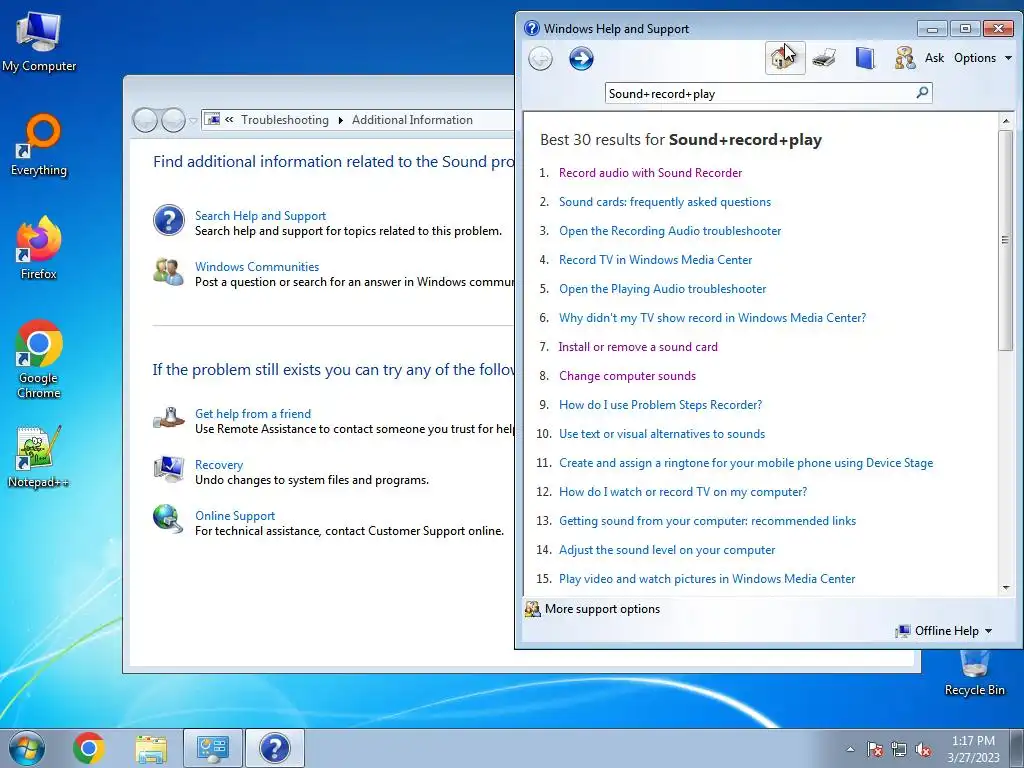
Task: Click the breadcrumb arrow after Troubleshooting
Action: 340,120
